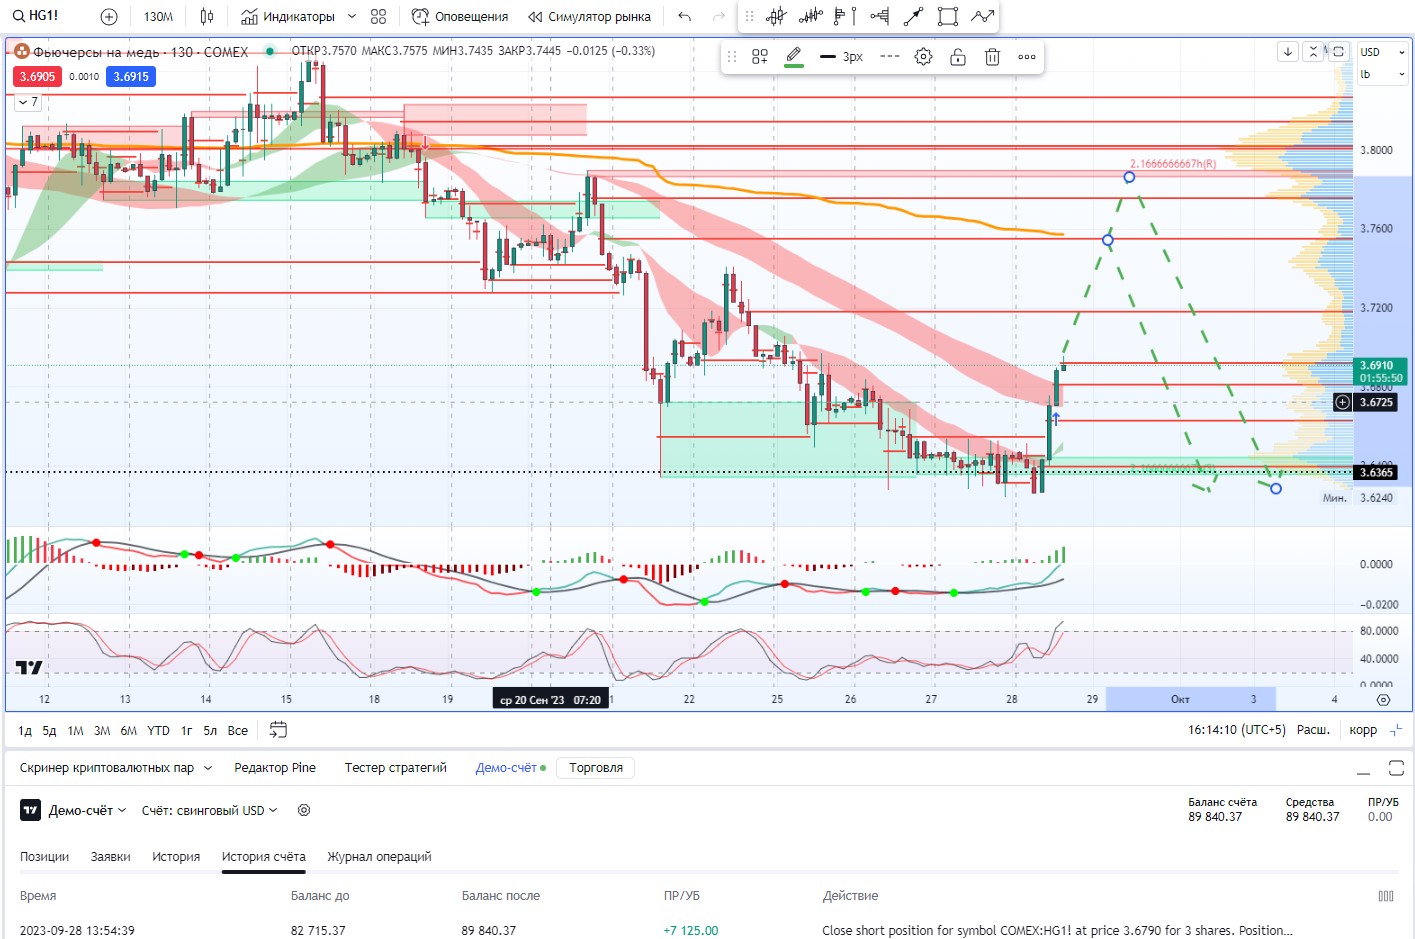1415x939 pixels.
Task: Toggle Расш. extended session
Action: [1313, 730]
